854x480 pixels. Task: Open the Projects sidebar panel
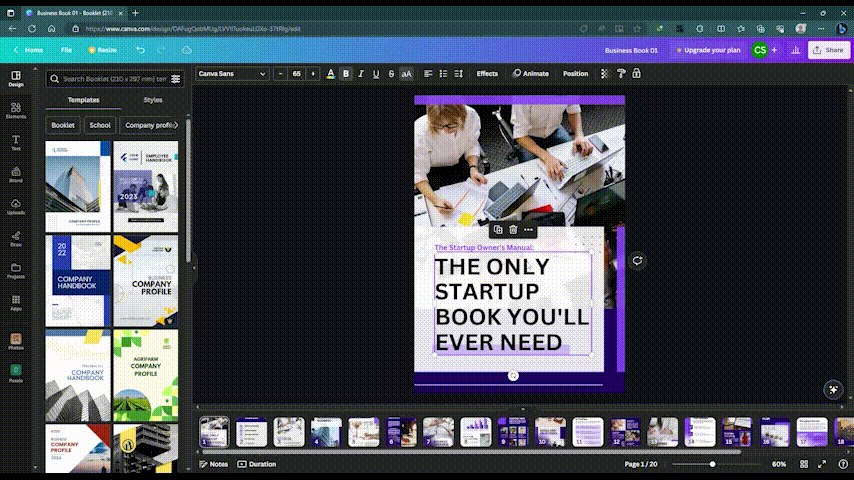pos(16,271)
